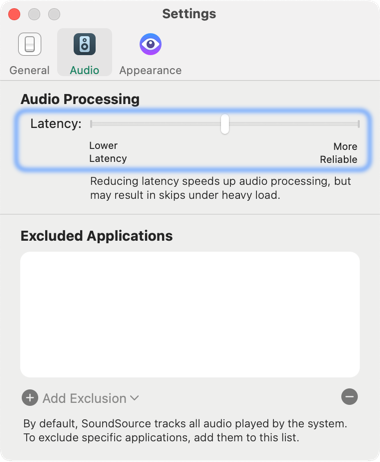Switch to the Appearance tab label
Screen dimensions: 380x462
[x=150, y=70]
